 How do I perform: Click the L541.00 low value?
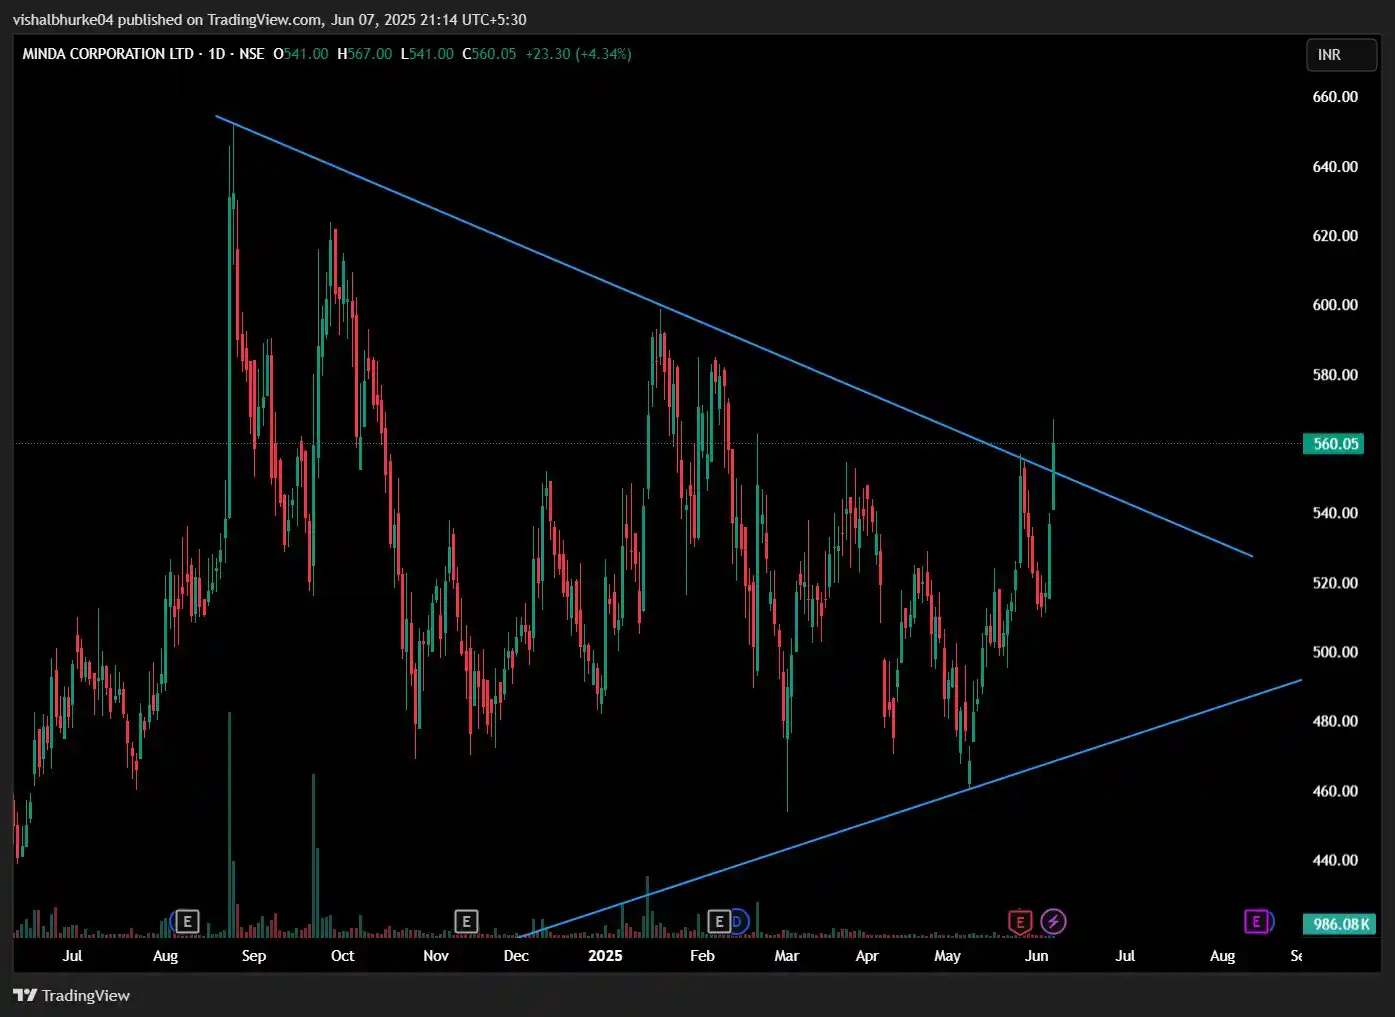[427, 54]
